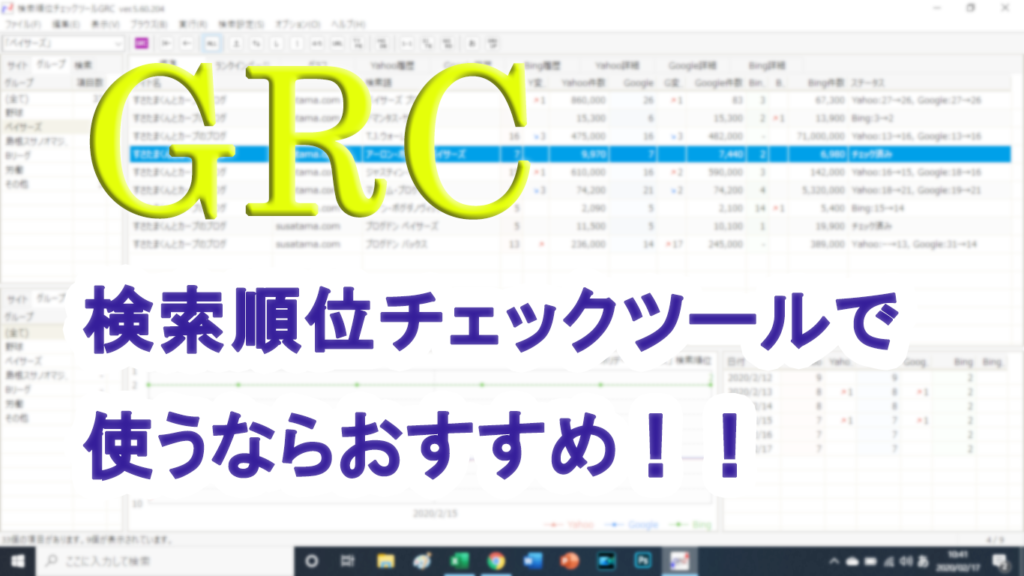1024x576 pixels.
Task: Select その他 in upper group list
Action: pos(16,184)
